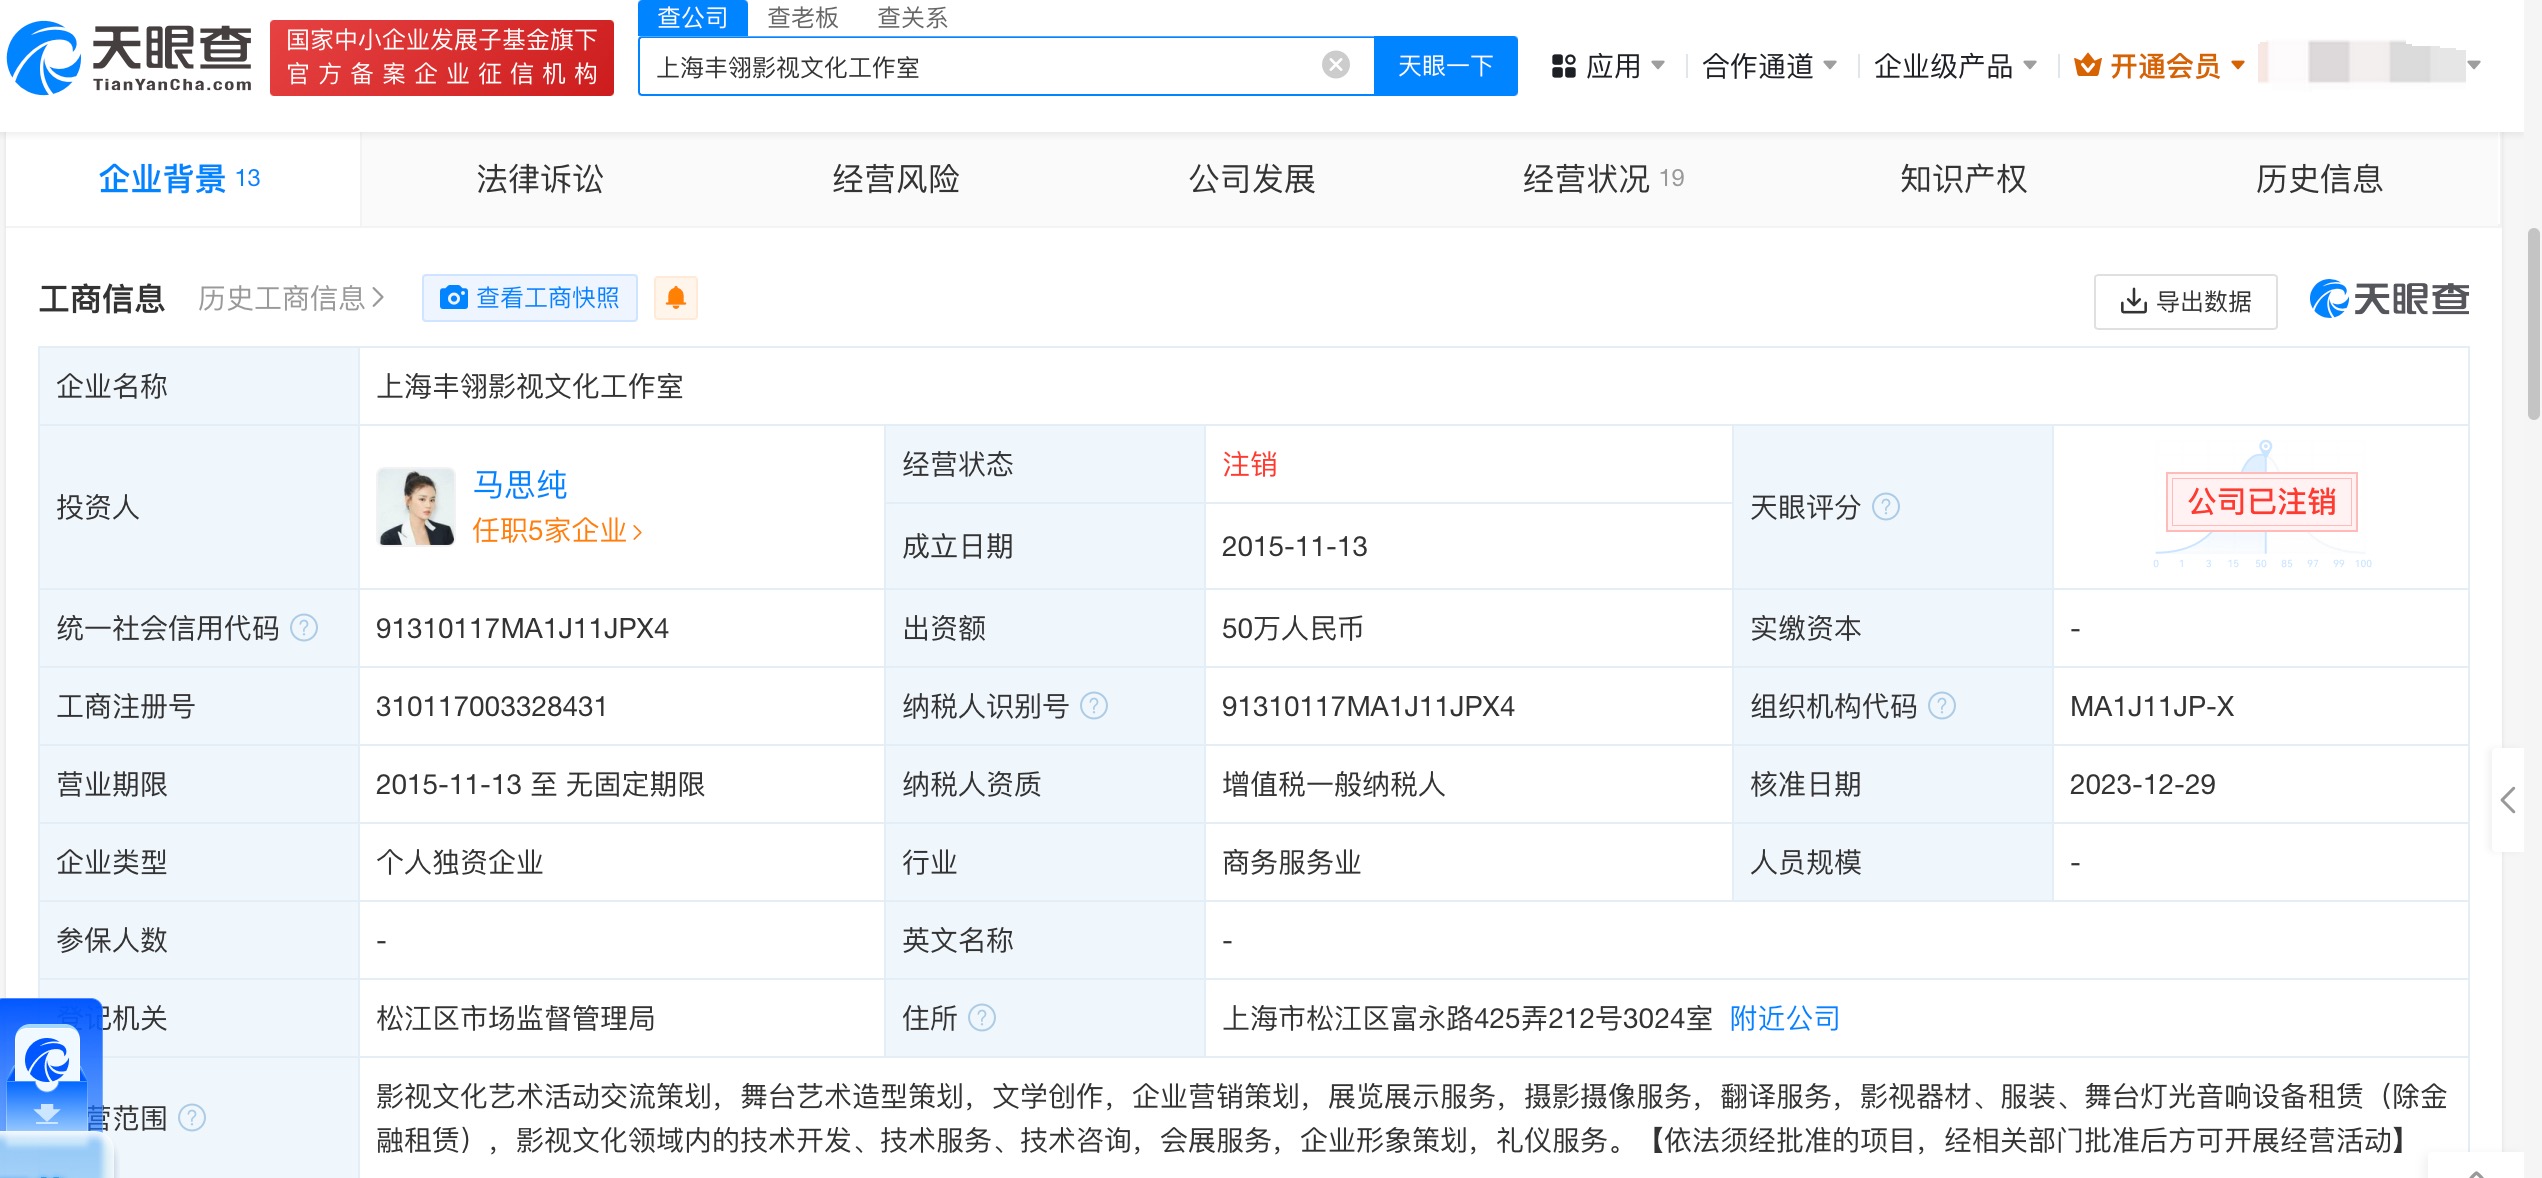Switch to 知识产权 tab
The height and width of the screenshot is (1178, 2542).
(x=1963, y=179)
